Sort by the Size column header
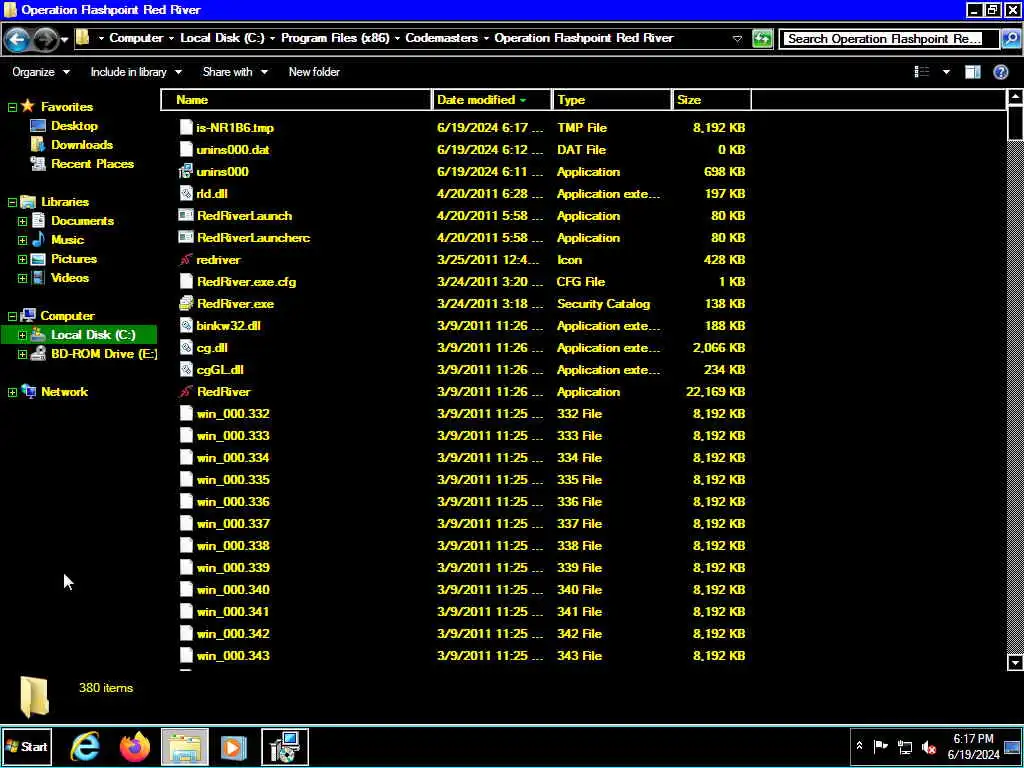This screenshot has width=1024, height=768. pos(711,100)
